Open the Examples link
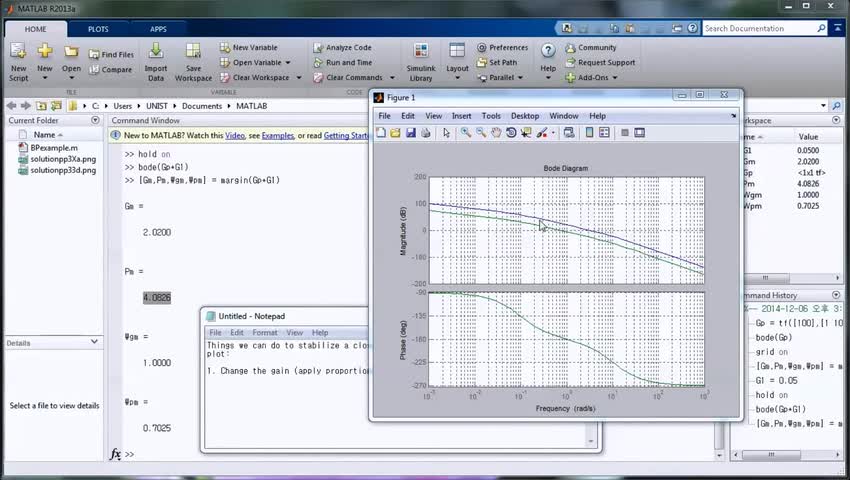This screenshot has width=850, height=480. click(278, 136)
